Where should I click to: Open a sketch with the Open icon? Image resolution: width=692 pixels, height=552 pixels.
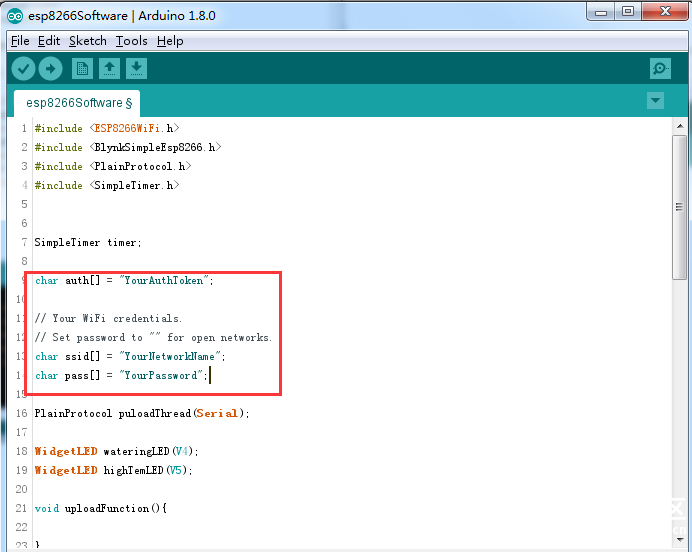point(109,69)
